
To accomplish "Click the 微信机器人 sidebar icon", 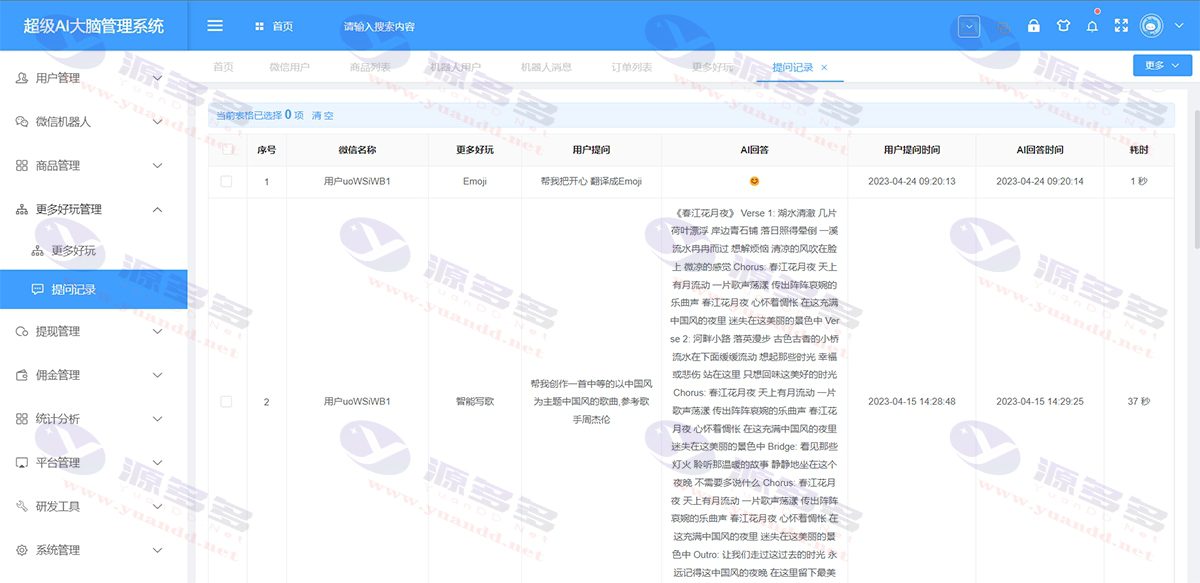I will coord(22,122).
